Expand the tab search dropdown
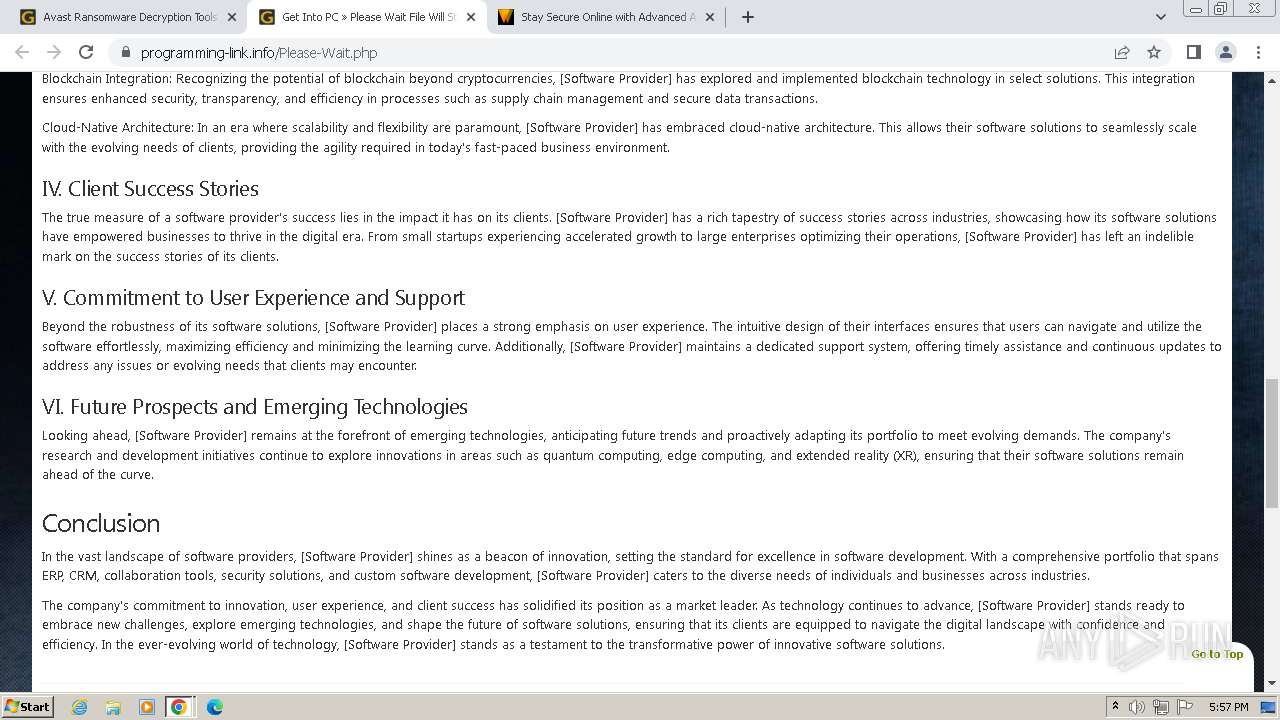This screenshot has height=720, width=1280. [1160, 17]
